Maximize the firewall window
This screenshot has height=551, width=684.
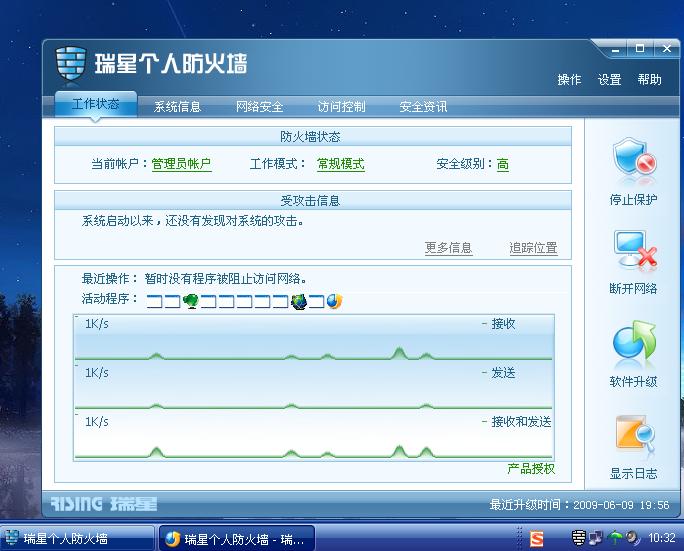coord(640,48)
